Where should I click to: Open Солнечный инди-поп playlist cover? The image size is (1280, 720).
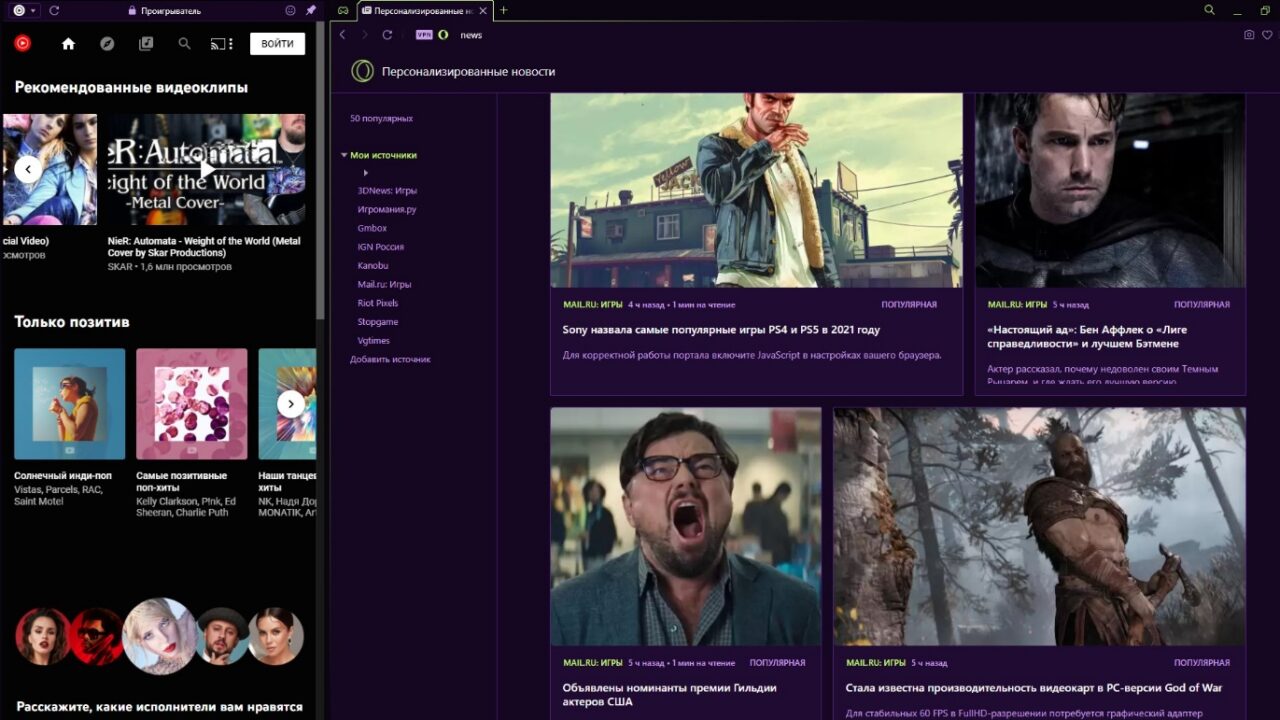pyautogui.click(x=69, y=404)
